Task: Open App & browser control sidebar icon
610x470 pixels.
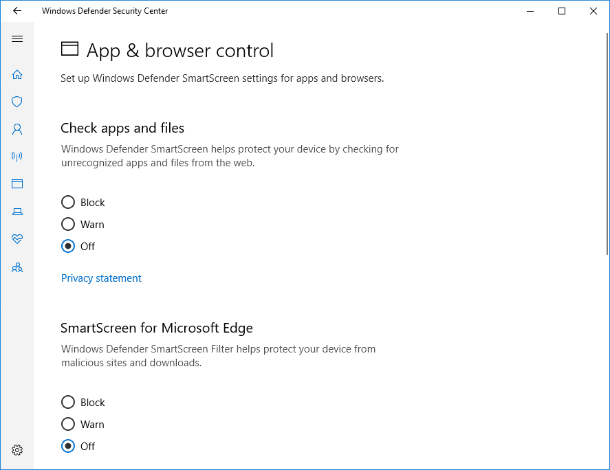Action: [x=17, y=184]
